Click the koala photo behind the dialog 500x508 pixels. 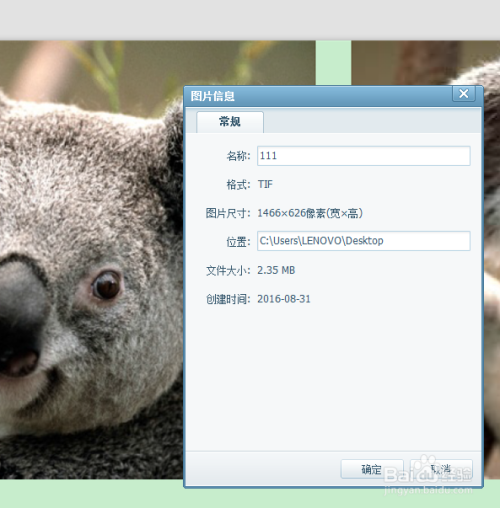(92, 260)
